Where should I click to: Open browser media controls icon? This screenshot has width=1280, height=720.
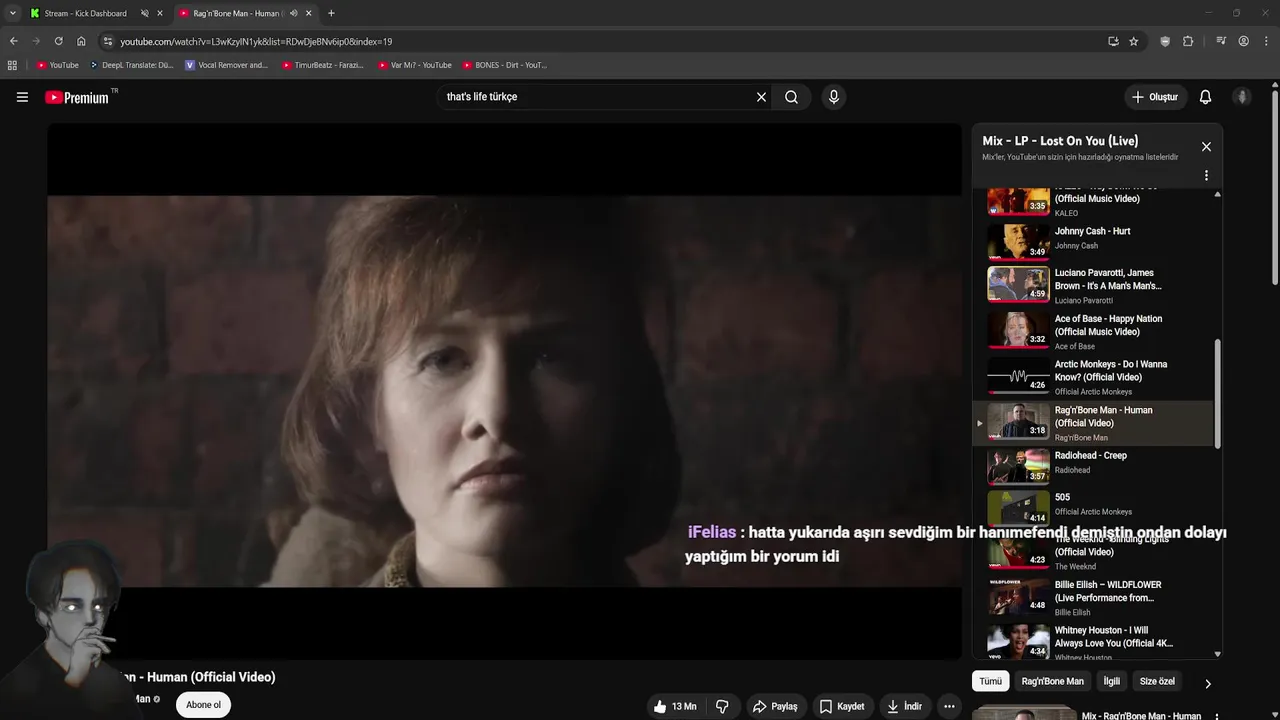point(1221,41)
